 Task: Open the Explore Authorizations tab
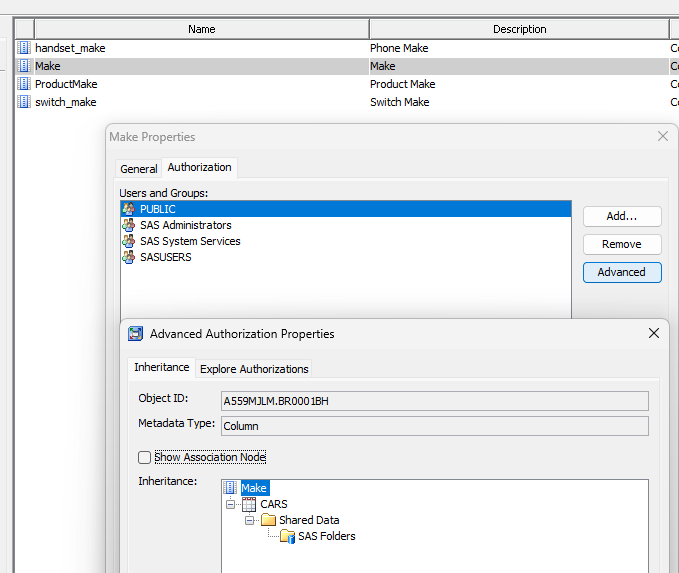[x=254, y=369]
